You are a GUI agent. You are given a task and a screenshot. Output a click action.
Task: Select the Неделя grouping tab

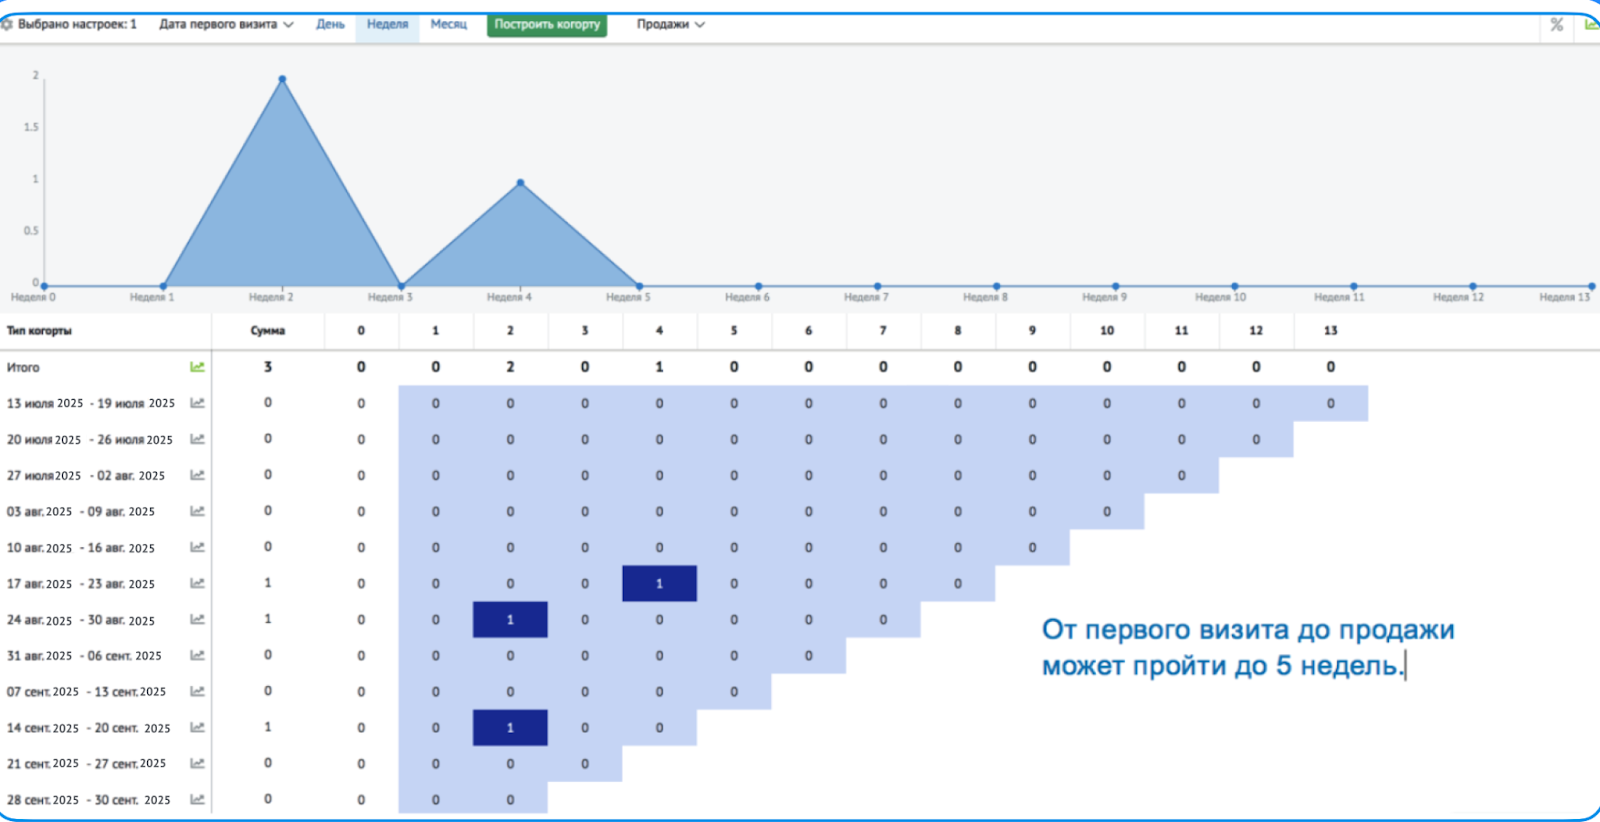(x=387, y=24)
